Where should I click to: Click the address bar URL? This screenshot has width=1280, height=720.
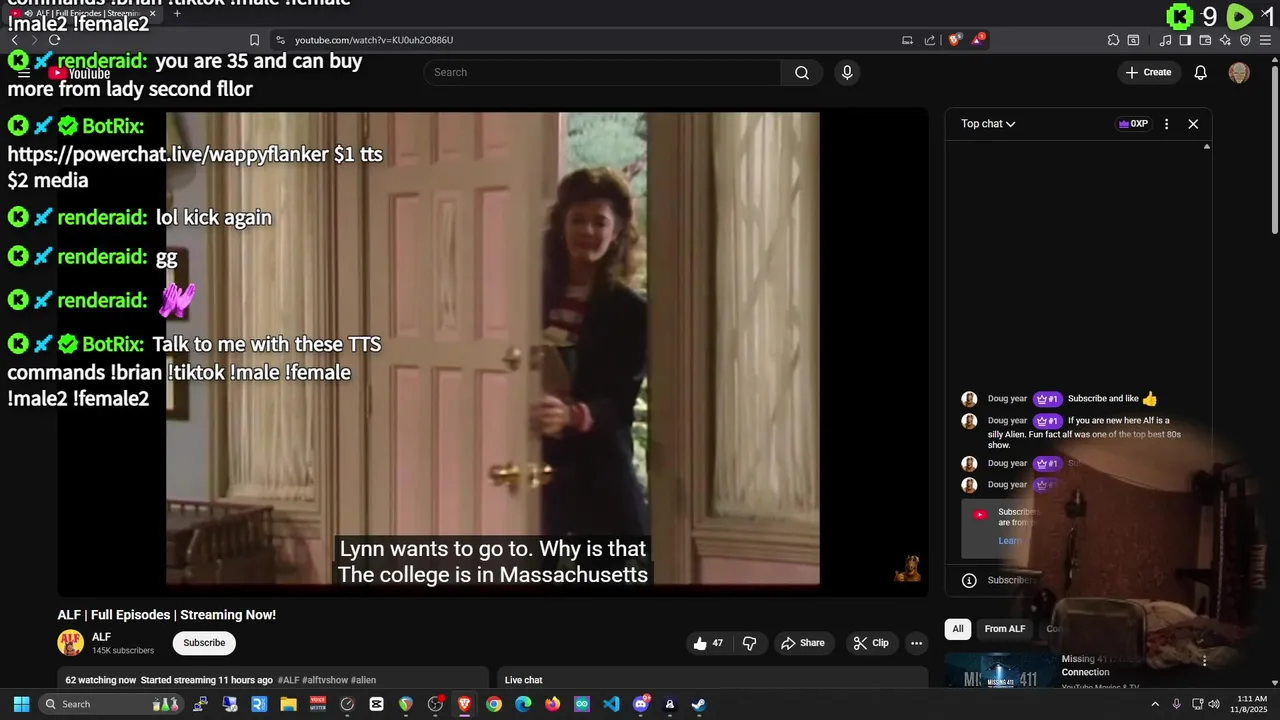[x=374, y=40]
